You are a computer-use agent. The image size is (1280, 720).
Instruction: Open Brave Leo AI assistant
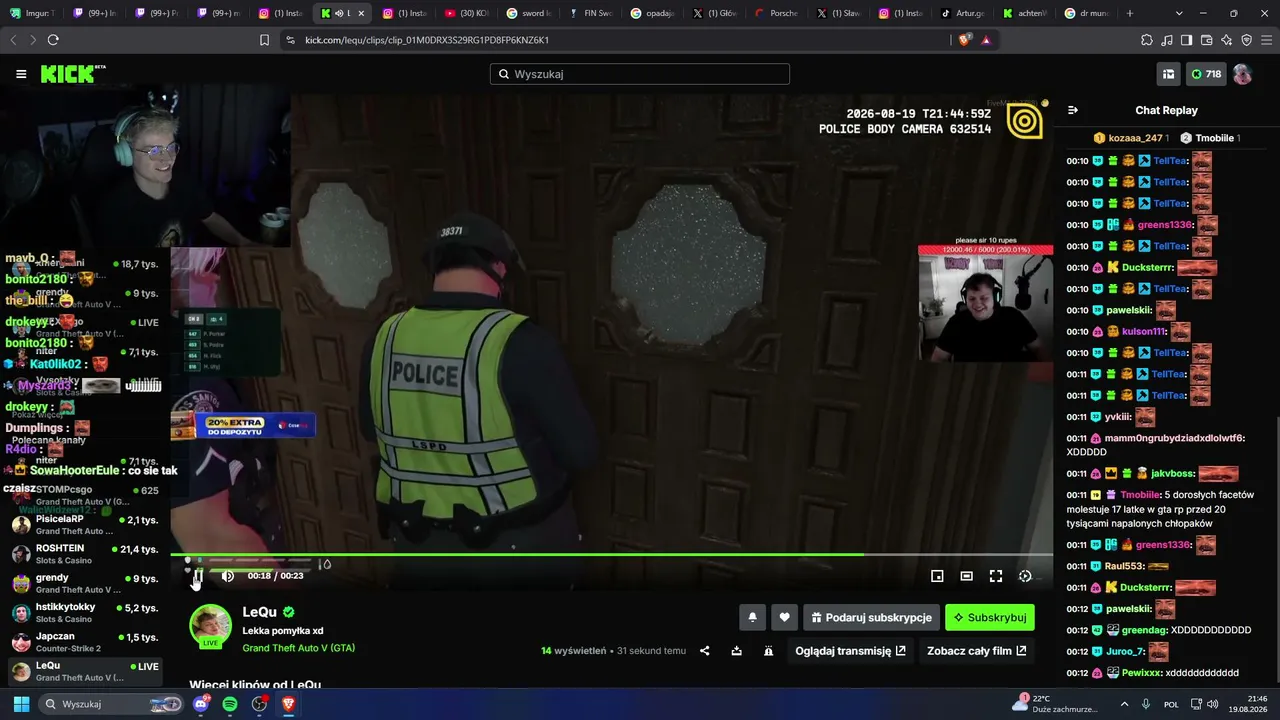tap(1226, 40)
